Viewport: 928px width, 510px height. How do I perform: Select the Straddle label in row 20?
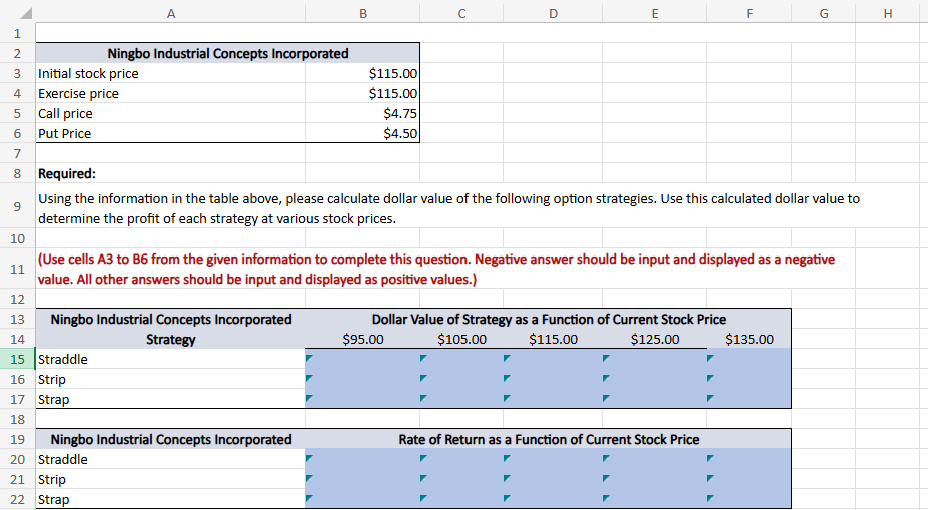tap(170, 459)
